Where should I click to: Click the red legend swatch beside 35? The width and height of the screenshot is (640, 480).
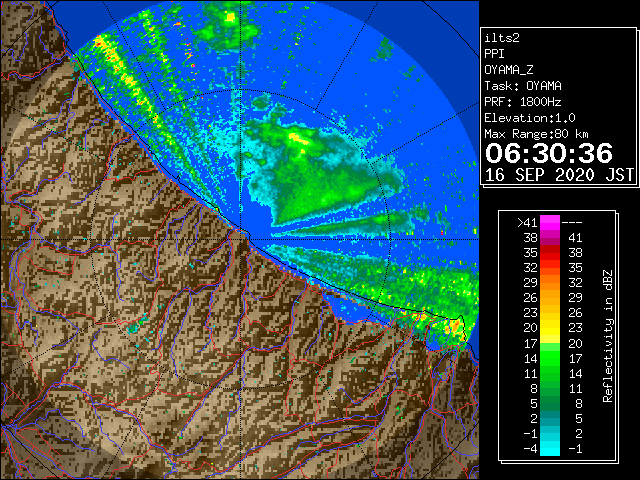point(550,253)
